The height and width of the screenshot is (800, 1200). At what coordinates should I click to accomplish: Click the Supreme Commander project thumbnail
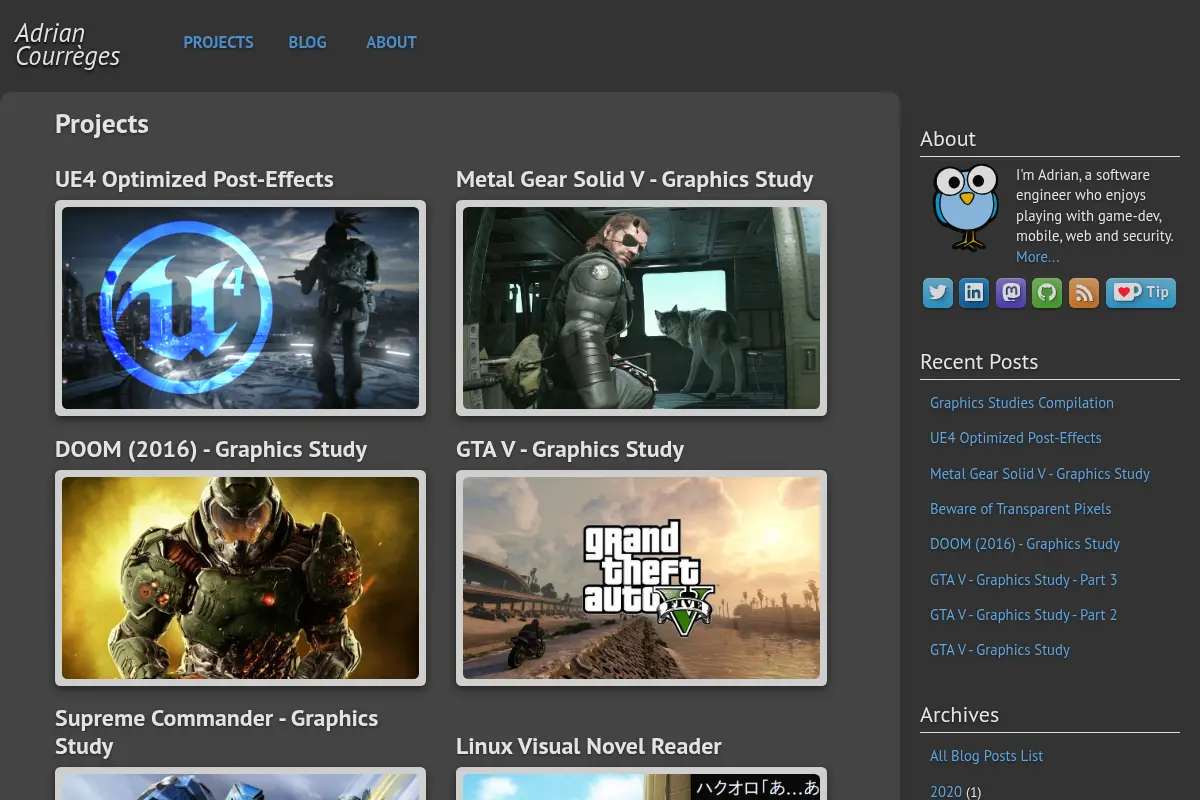click(240, 784)
